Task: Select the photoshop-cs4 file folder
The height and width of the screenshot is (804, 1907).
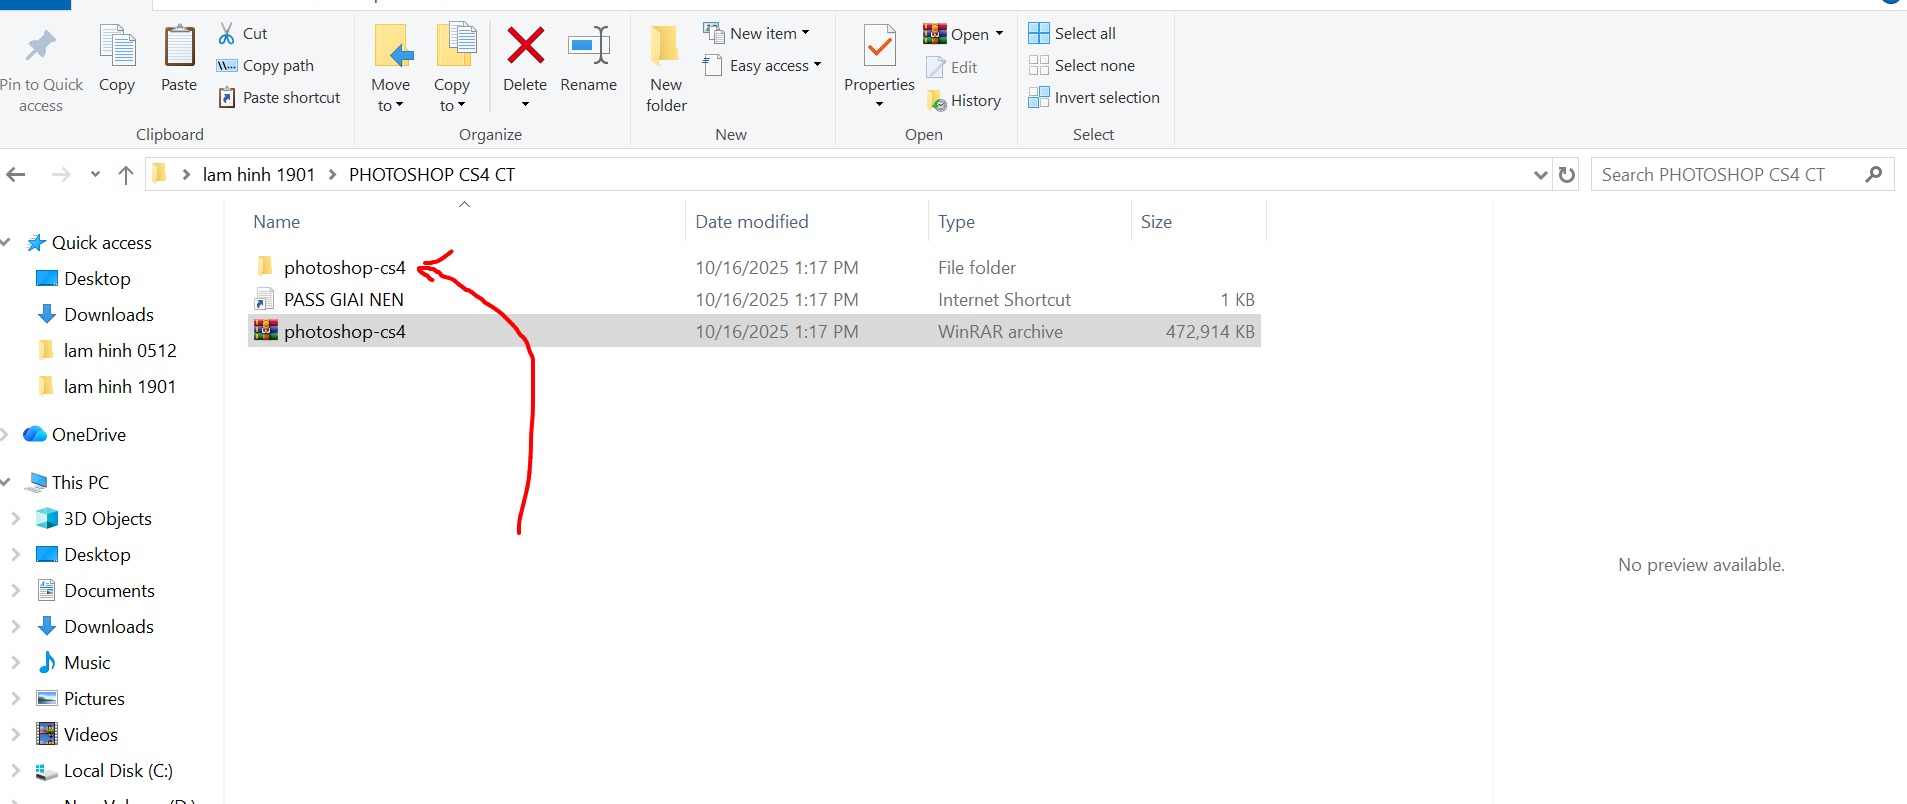Action: point(344,268)
